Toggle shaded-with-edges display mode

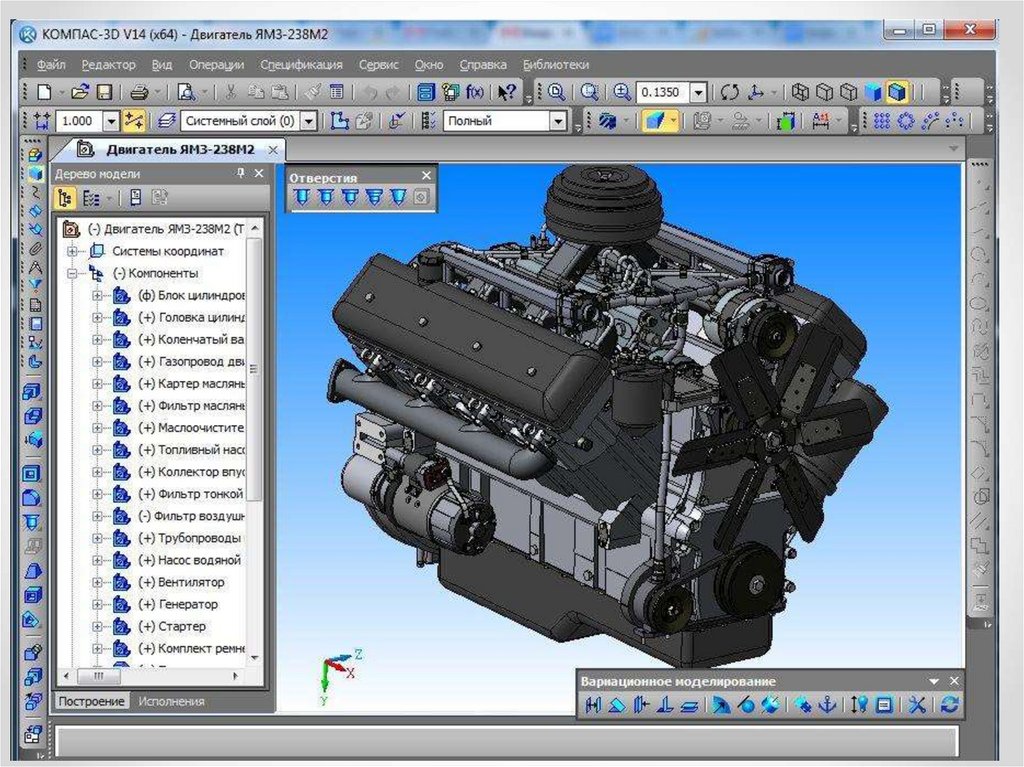pyautogui.click(x=896, y=92)
